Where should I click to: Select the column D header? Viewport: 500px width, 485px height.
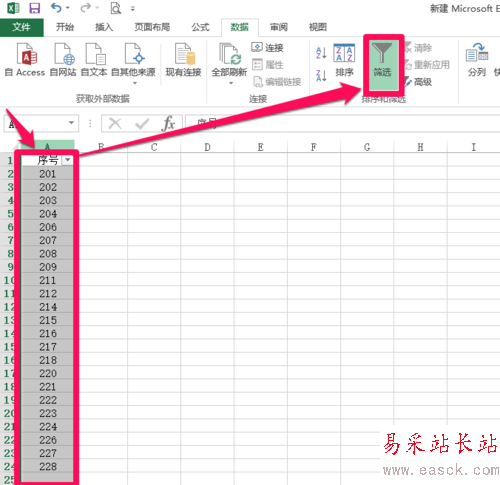207,147
